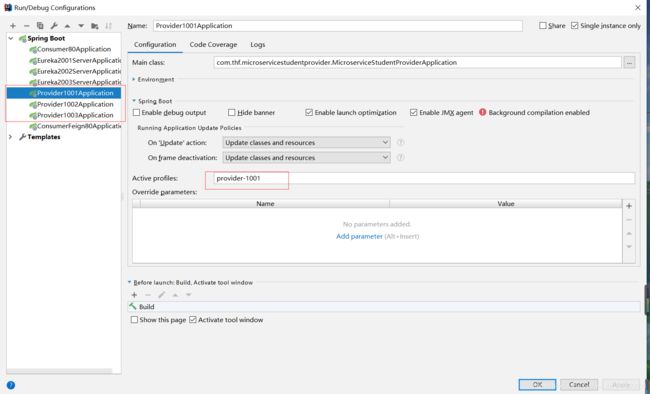Select Eureka2003ServerApplication configuration

pyautogui.click(x=75, y=82)
